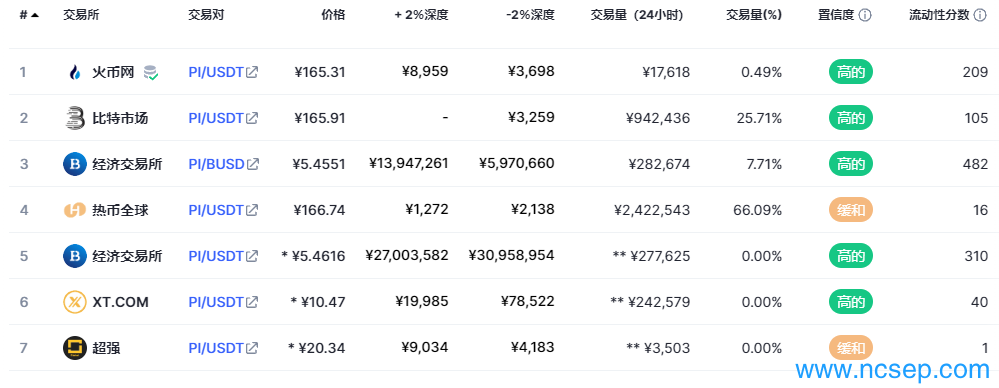Click the orange 缓和 badge for 热币全球
The width and height of the screenshot is (999, 388).
tap(851, 210)
